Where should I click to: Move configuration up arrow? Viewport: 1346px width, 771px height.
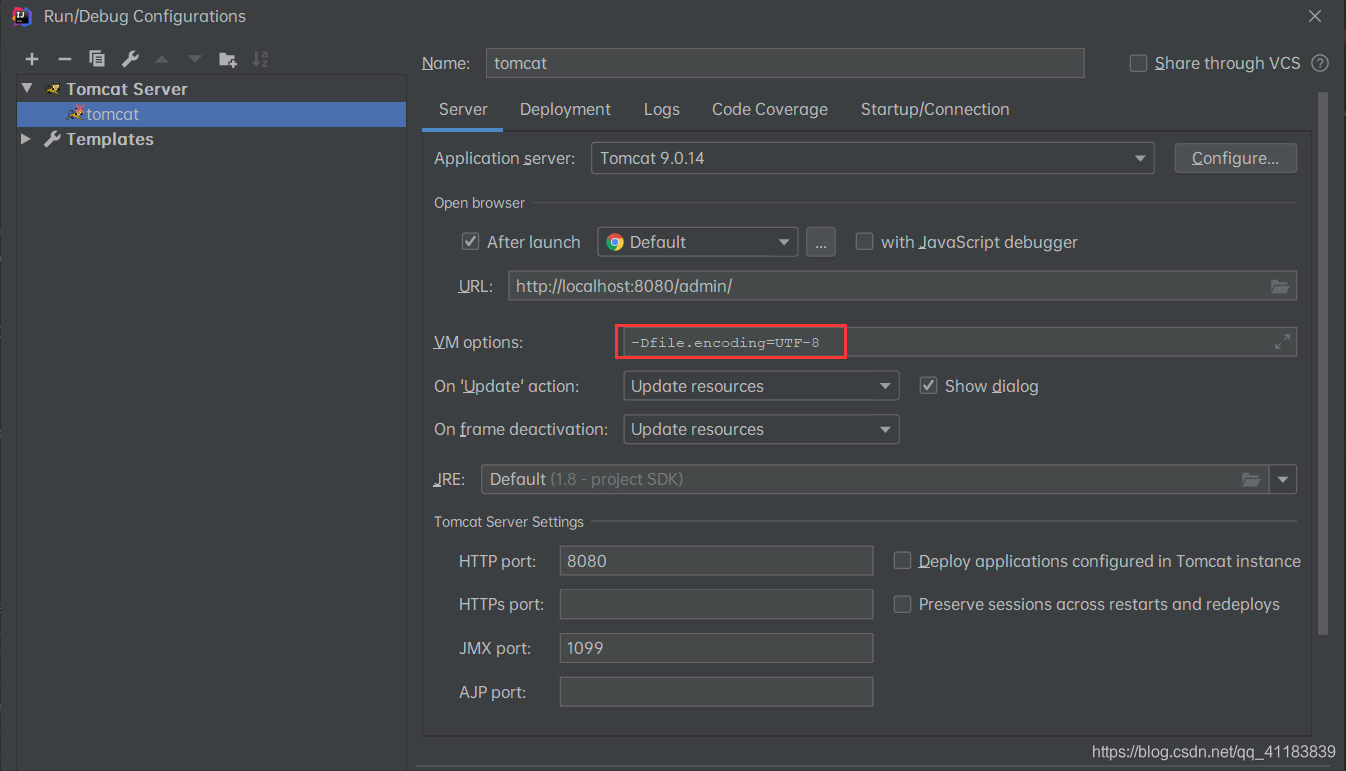pos(162,59)
